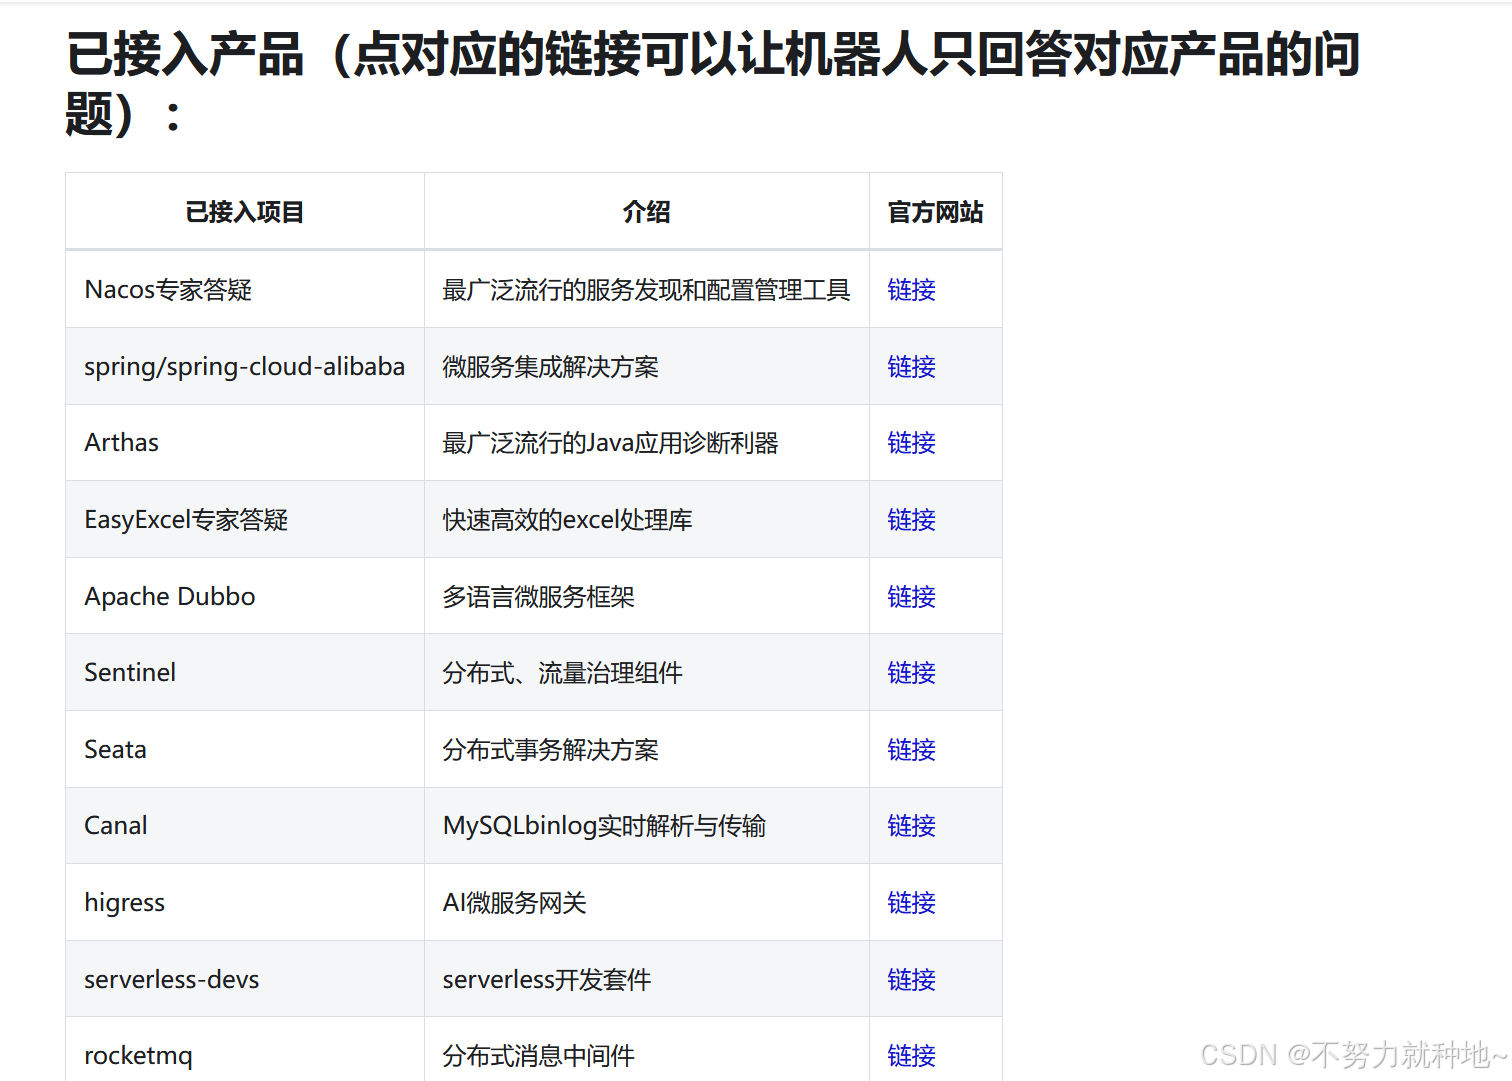This screenshot has width=1512, height=1081.
Task: Click description serverless开发套件
Action: [546, 980]
